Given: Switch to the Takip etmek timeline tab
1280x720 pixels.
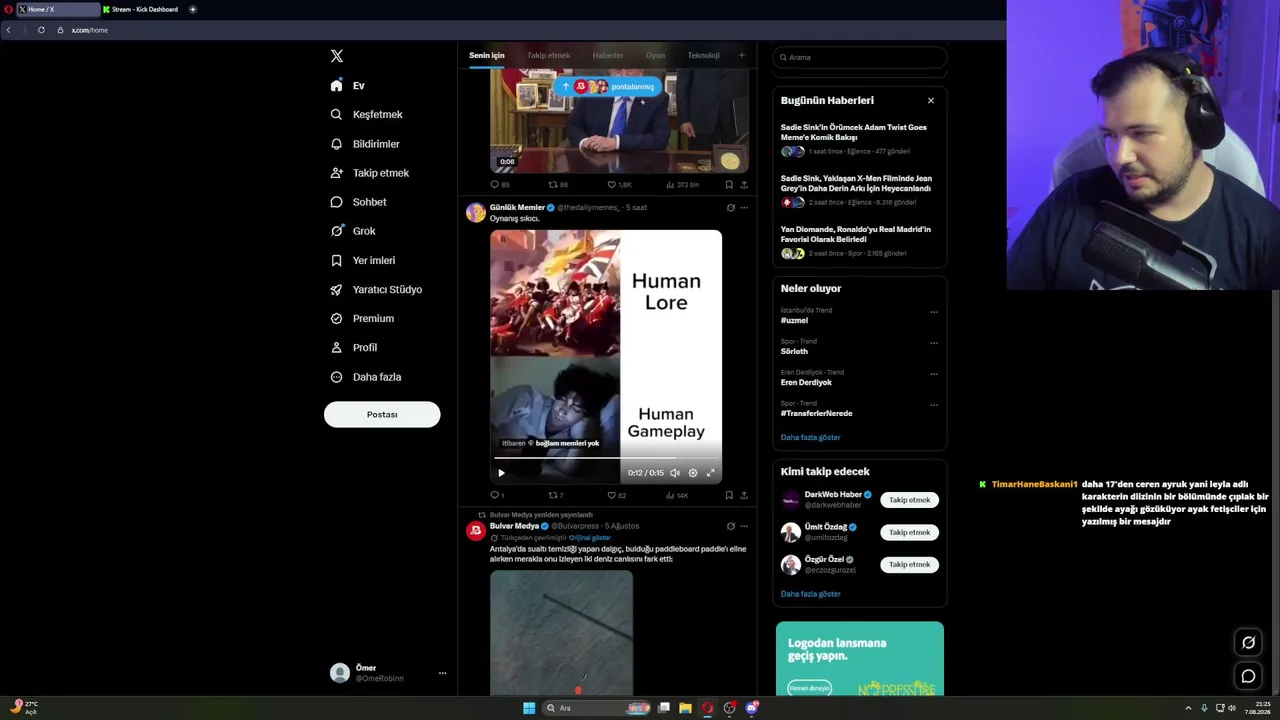Looking at the screenshot, I should click(548, 55).
